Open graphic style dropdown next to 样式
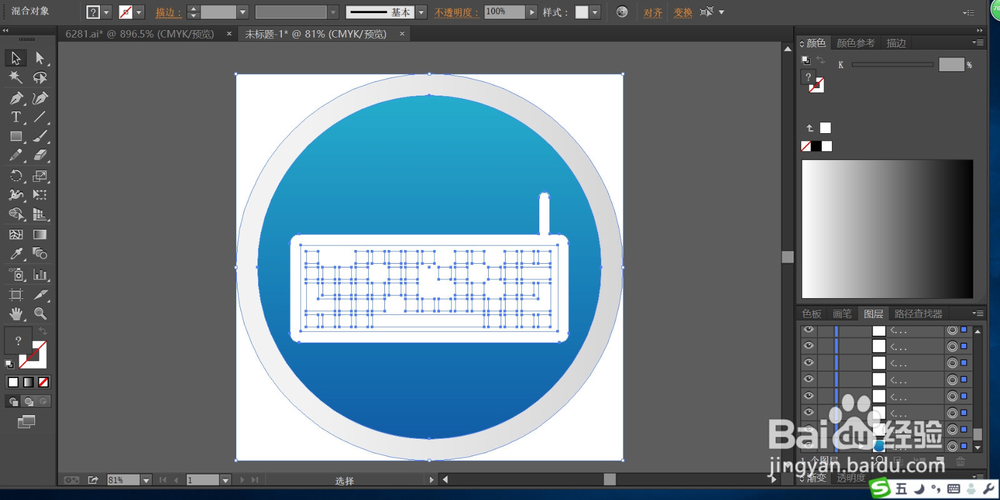Screen dimensions: 1000x500 coord(595,12)
